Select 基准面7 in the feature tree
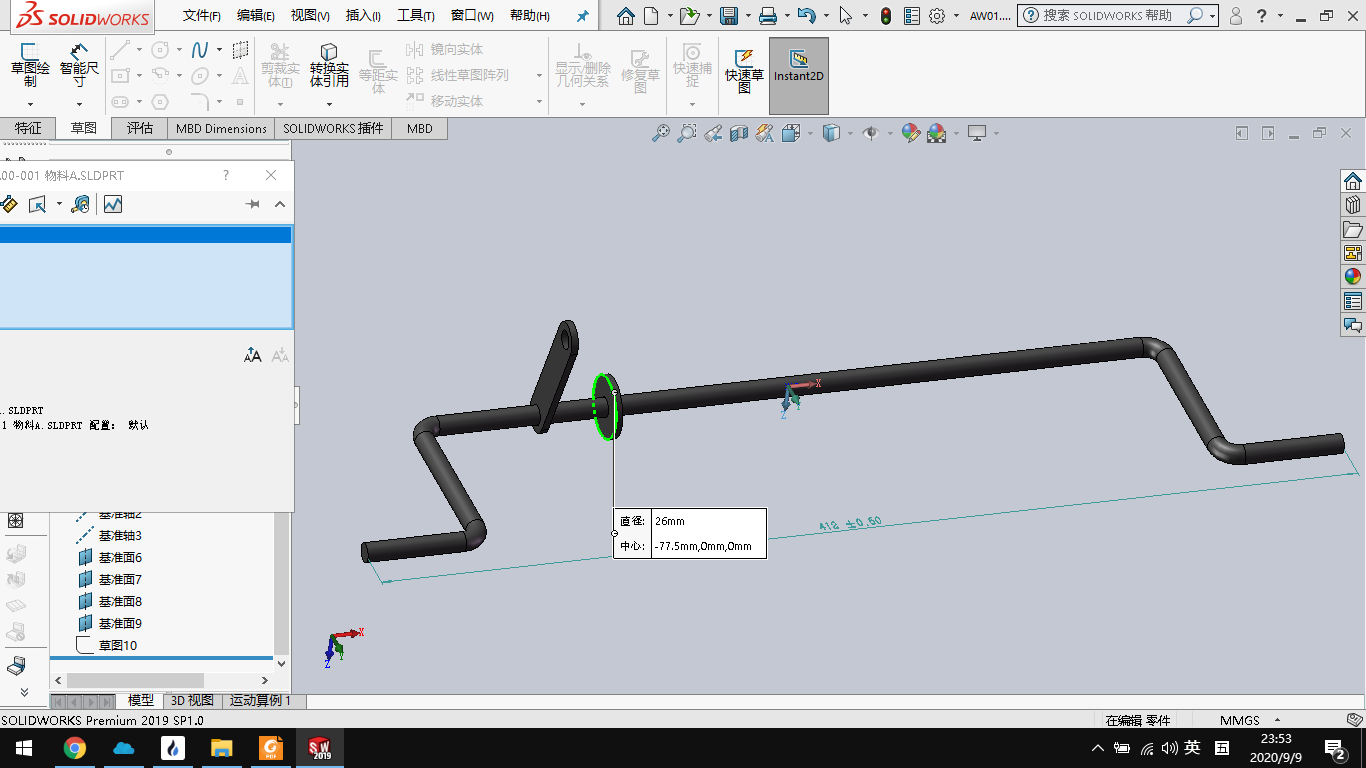The width and height of the screenshot is (1366, 768). click(x=120, y=579)
